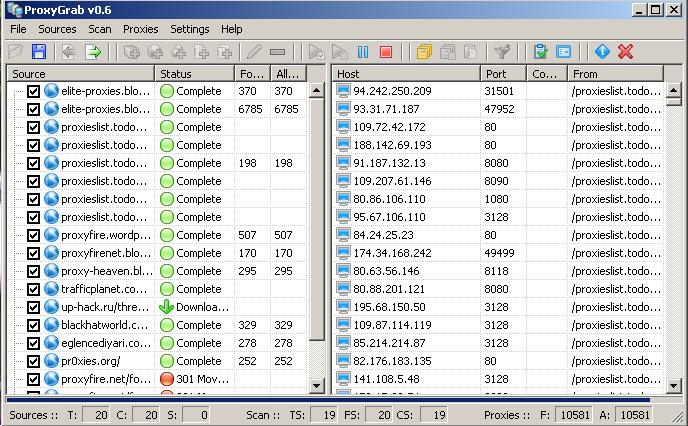Click the source list scroll-up arrow

(316, 90)
